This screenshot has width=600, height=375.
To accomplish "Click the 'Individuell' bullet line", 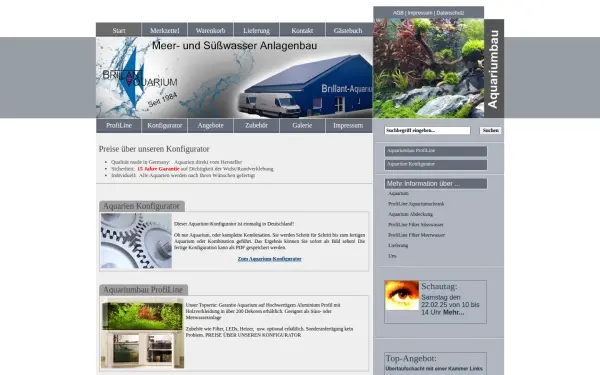I will [x=183, y=175].
